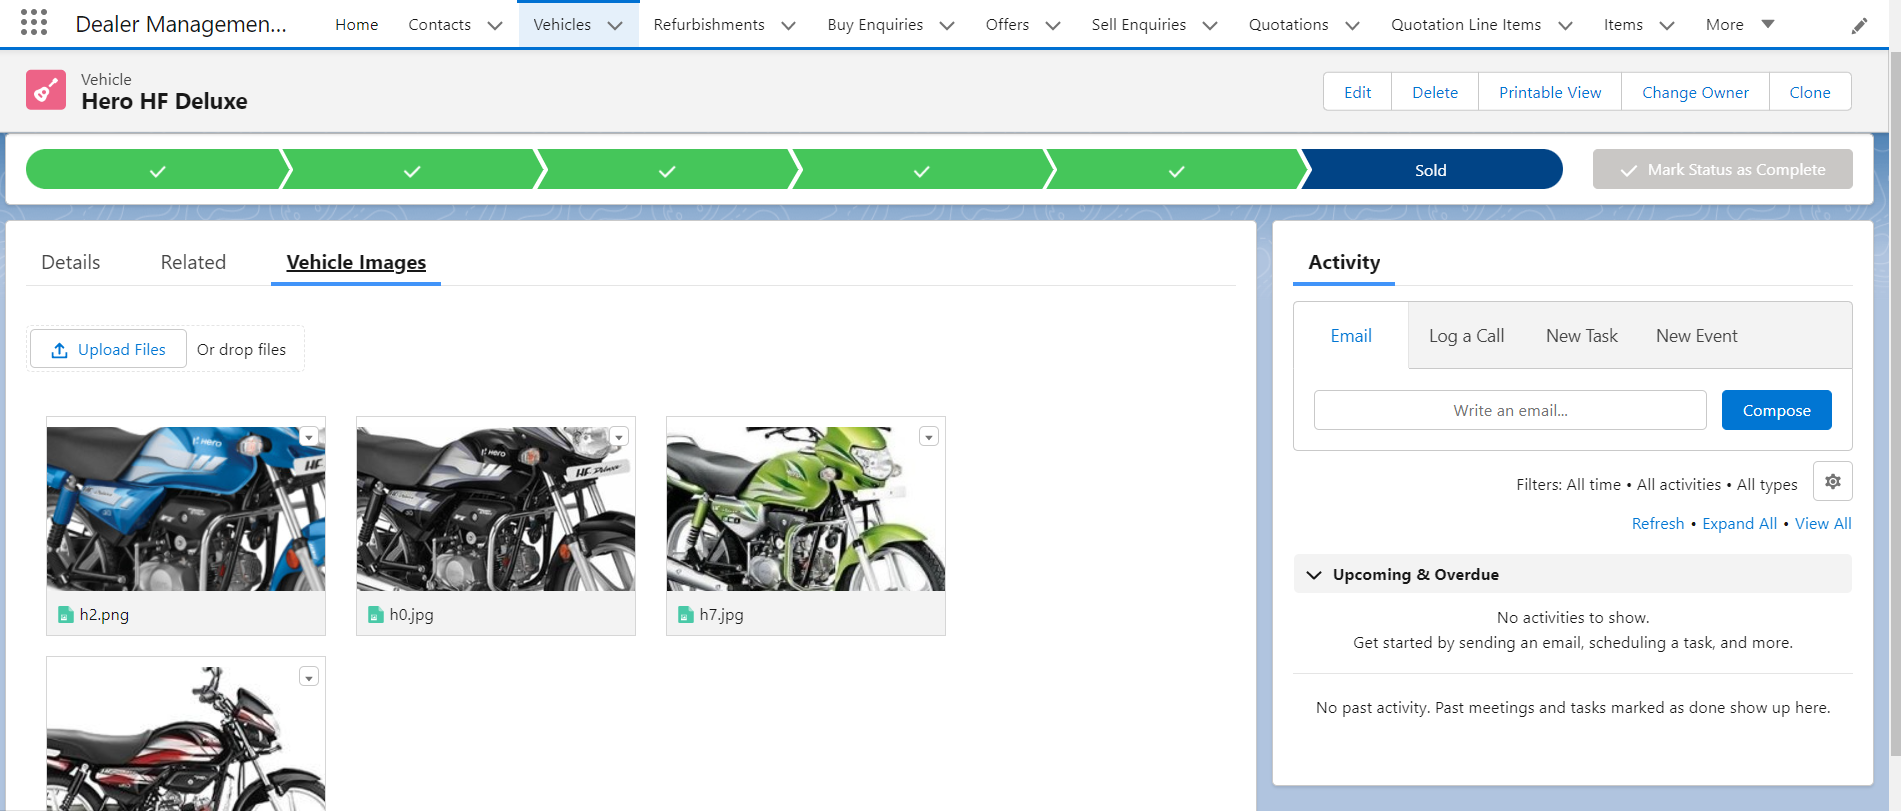Select the Vehicle Images tab

pyautogui.click(x=356, y=262)
